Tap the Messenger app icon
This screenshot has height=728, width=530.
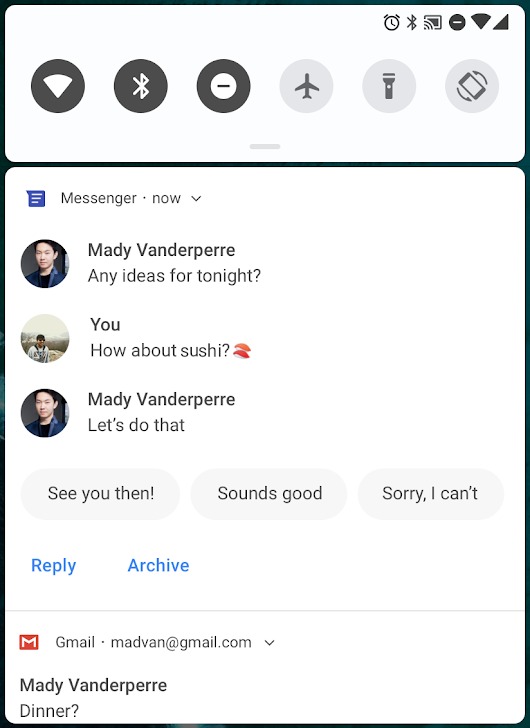coord(36,199)
